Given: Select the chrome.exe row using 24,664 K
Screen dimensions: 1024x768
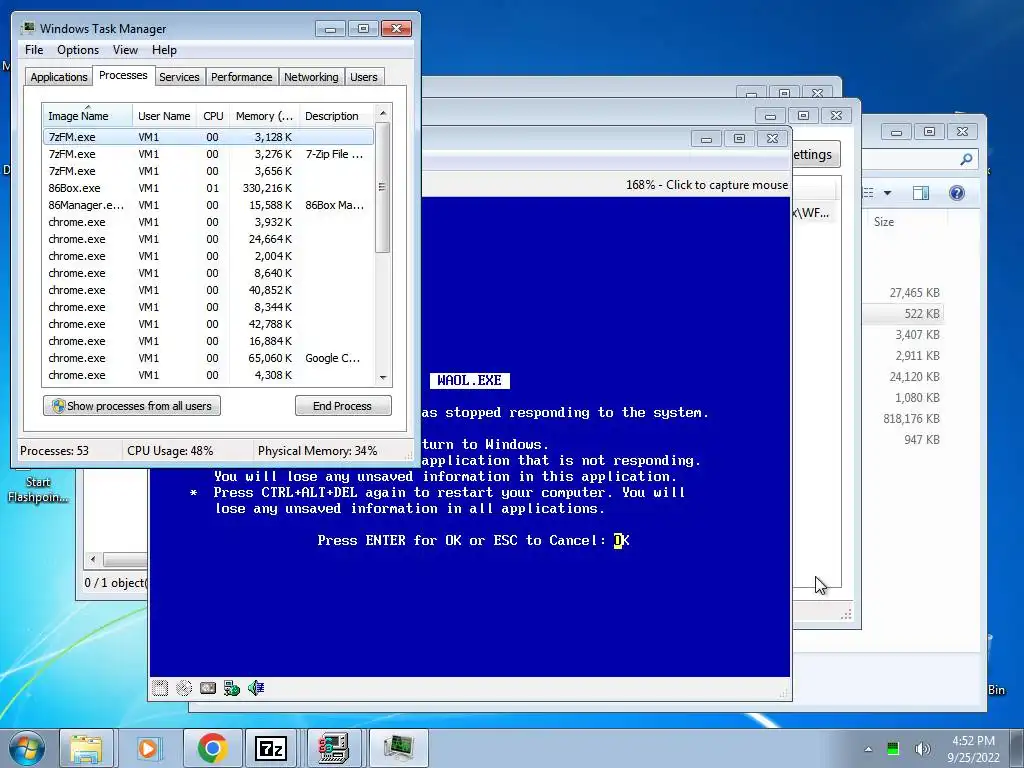Looking at the screenshot, I should (x=208, y=239).
